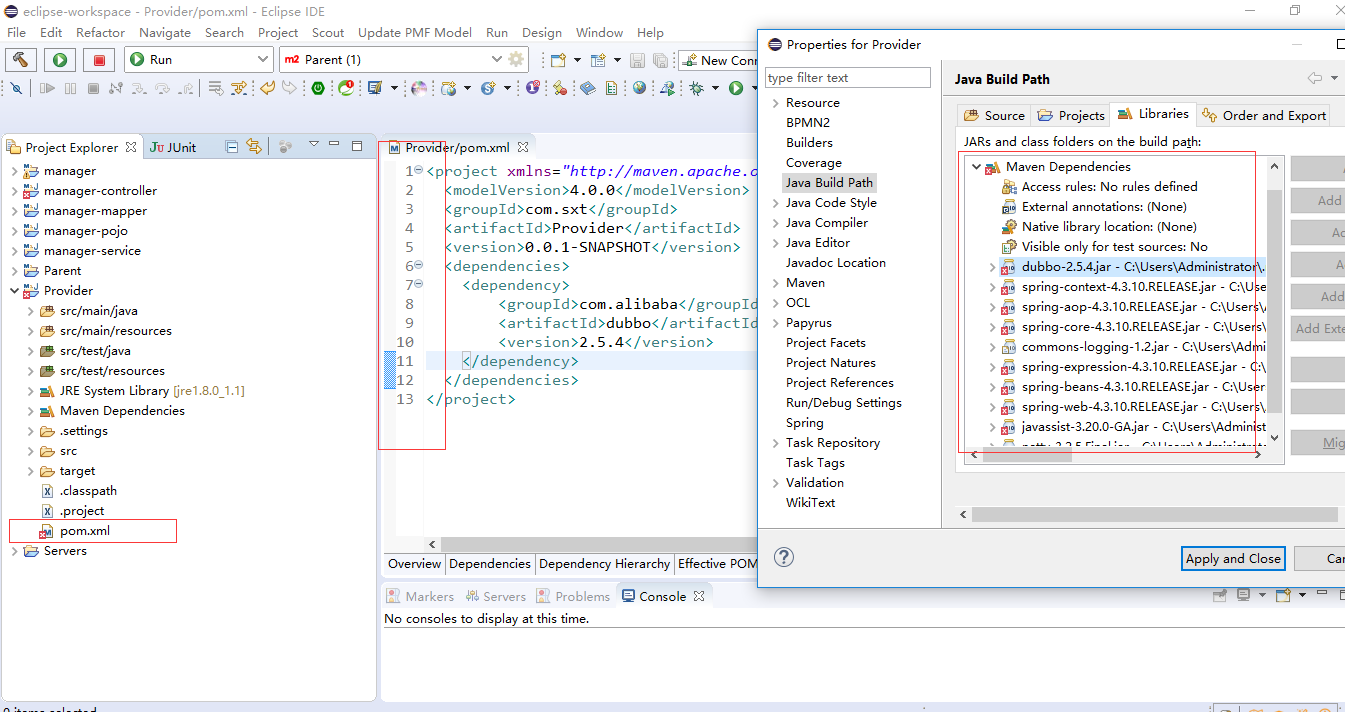Toggle Skip All Breakpoints in toolbar

click(x=17, y=88)
